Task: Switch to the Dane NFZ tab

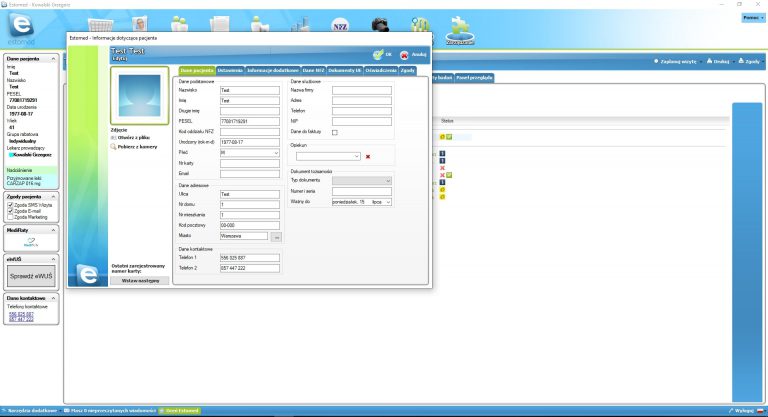Action: point(313,70)
